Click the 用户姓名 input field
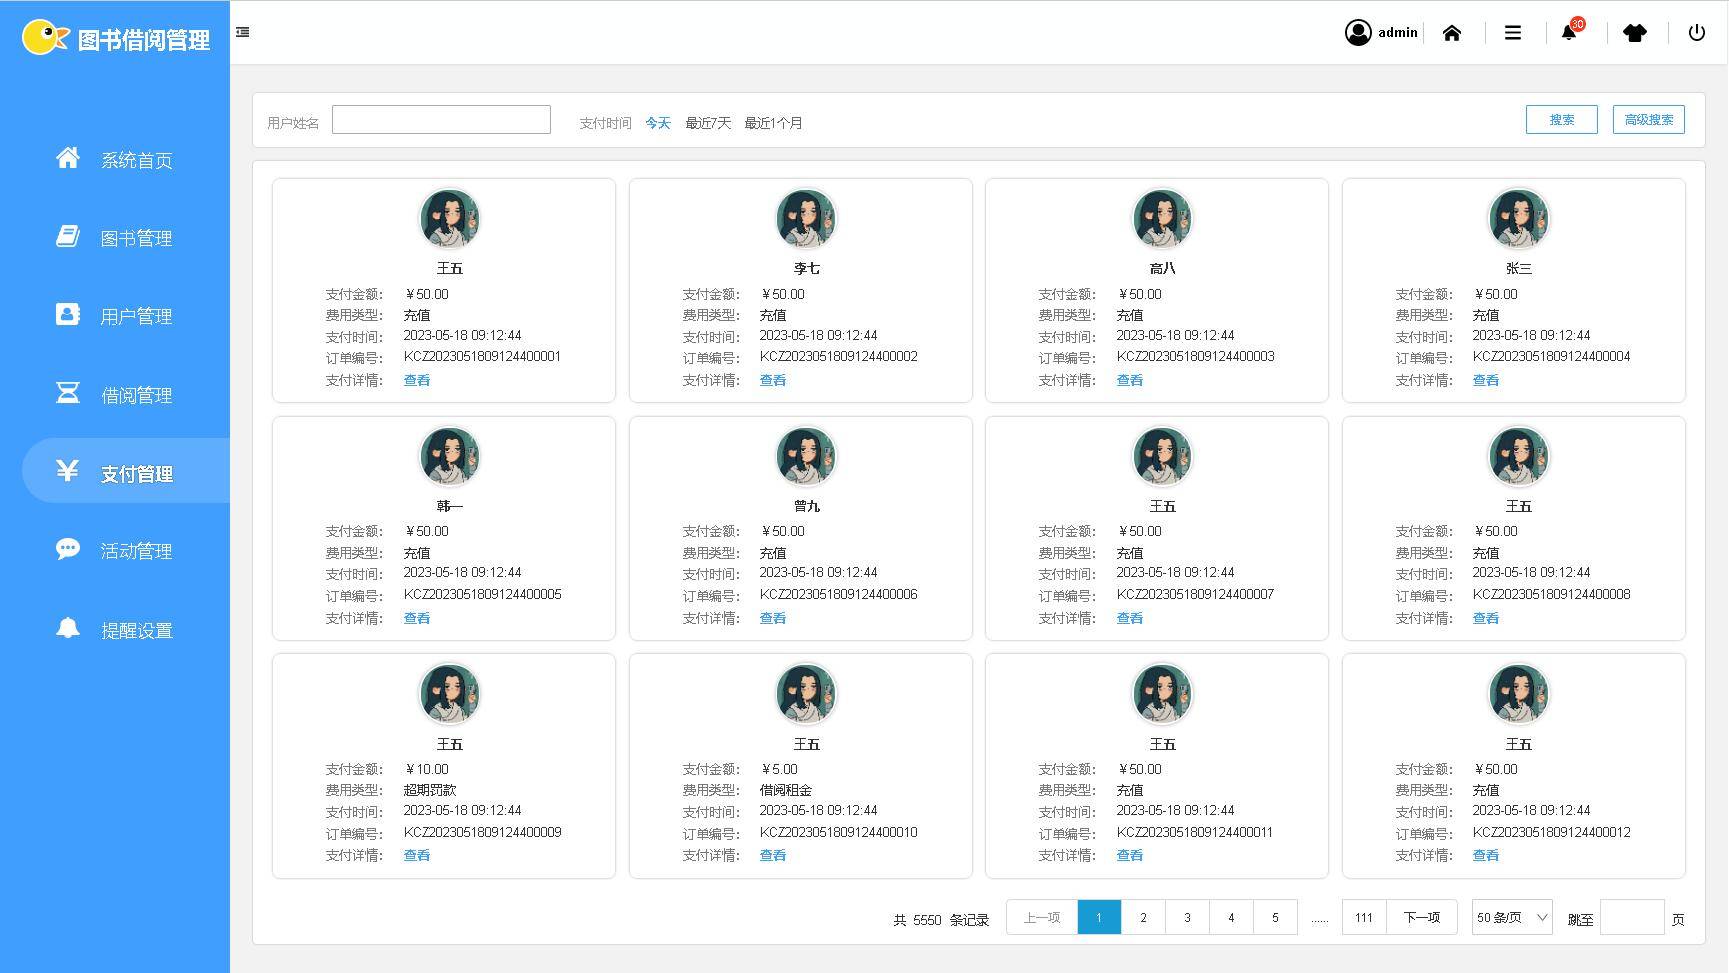The image size is (1729, 973). [441, 120]
